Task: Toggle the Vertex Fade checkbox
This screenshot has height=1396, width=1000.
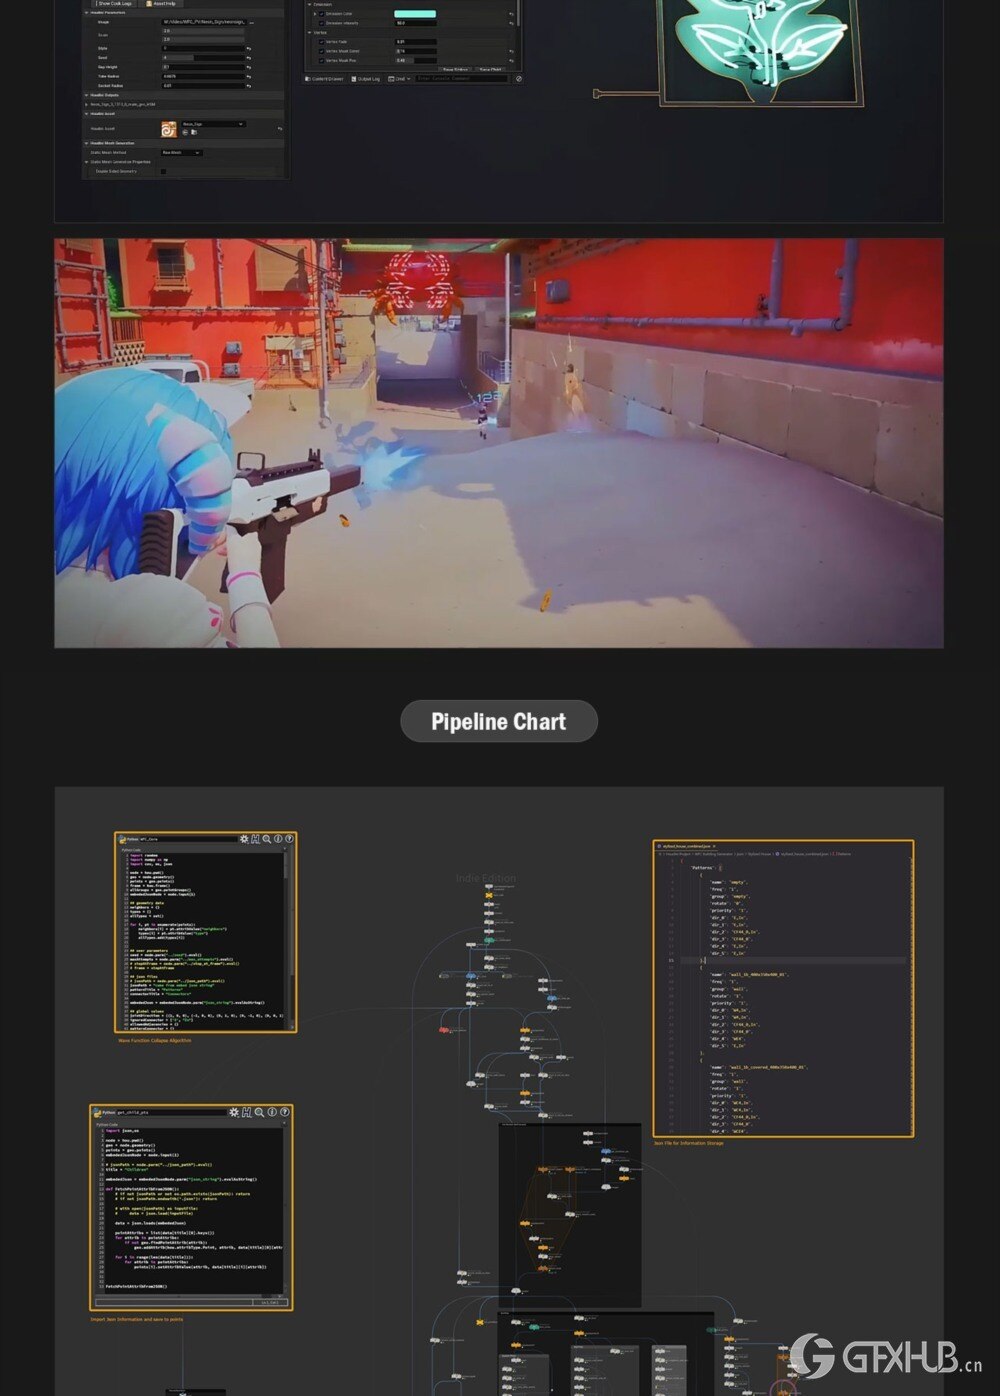Action: [321, 42]
